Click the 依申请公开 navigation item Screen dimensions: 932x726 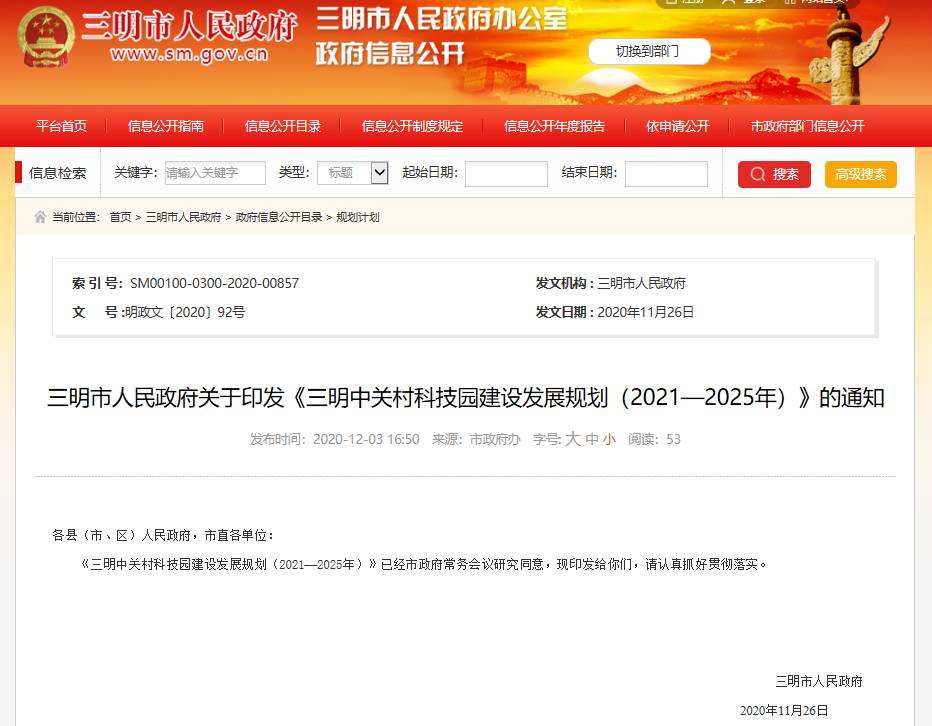coord(677,126)
